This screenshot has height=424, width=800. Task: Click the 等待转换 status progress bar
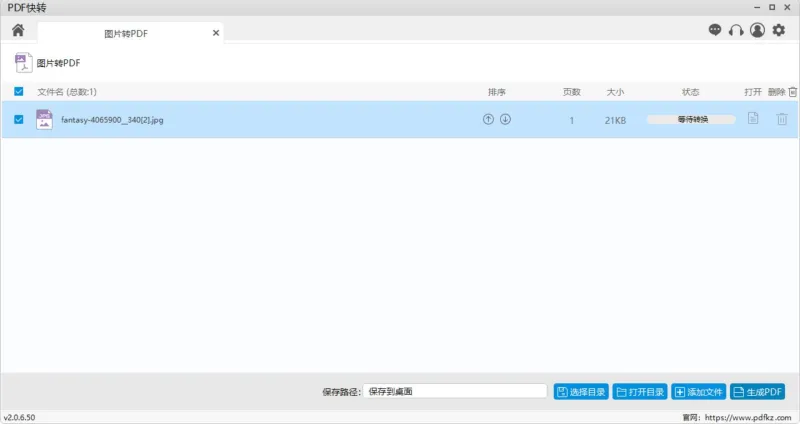[692, 119]
